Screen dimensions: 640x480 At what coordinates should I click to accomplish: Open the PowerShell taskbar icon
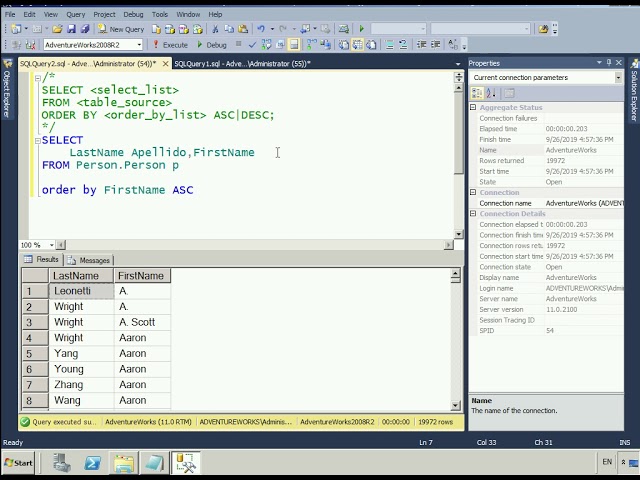93,463
